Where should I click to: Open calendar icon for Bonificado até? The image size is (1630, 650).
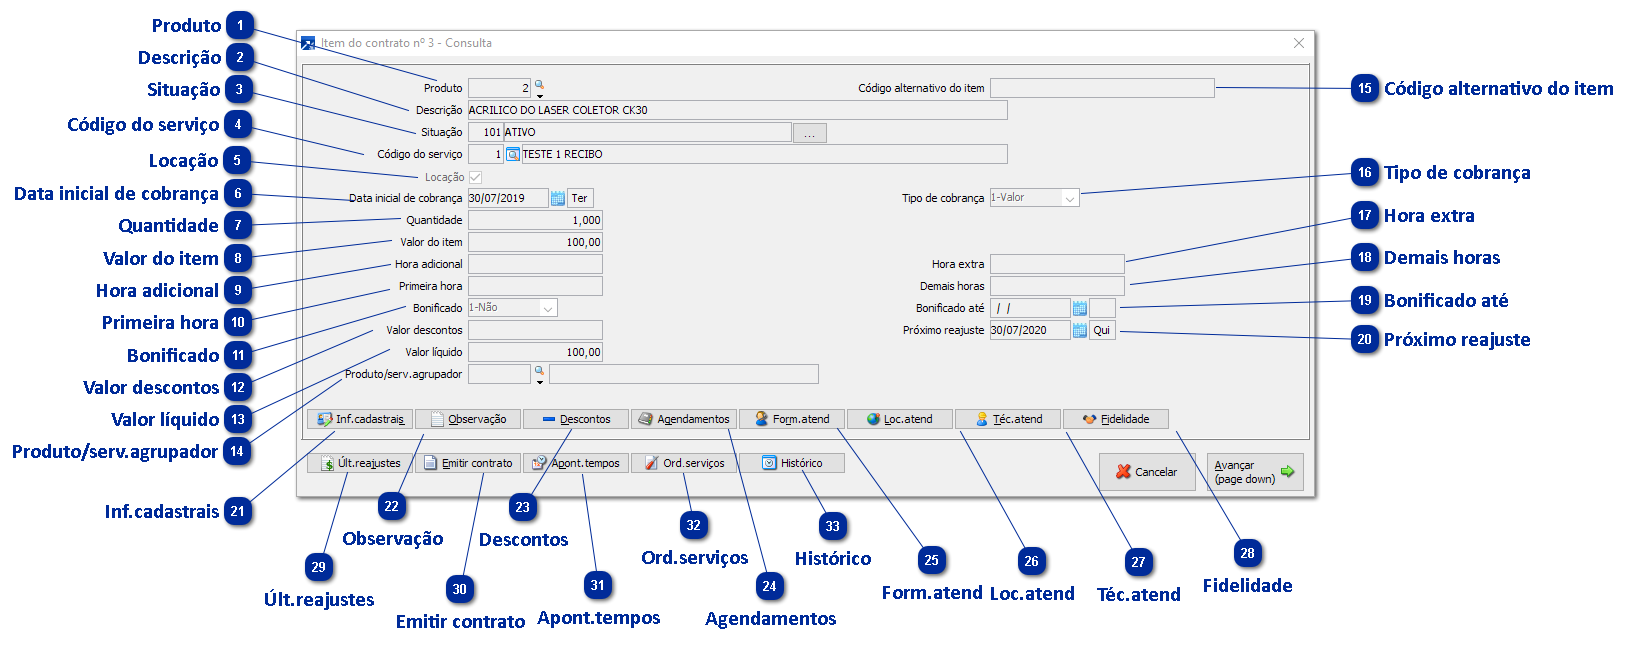pyautogui.click(x=1080, y=308)
